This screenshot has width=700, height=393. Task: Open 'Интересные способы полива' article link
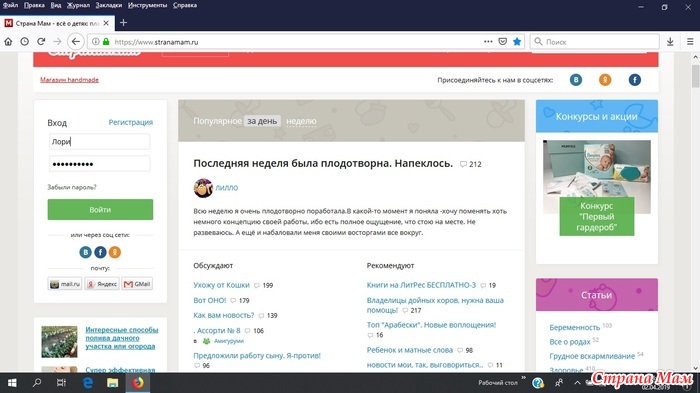point(121,338)
